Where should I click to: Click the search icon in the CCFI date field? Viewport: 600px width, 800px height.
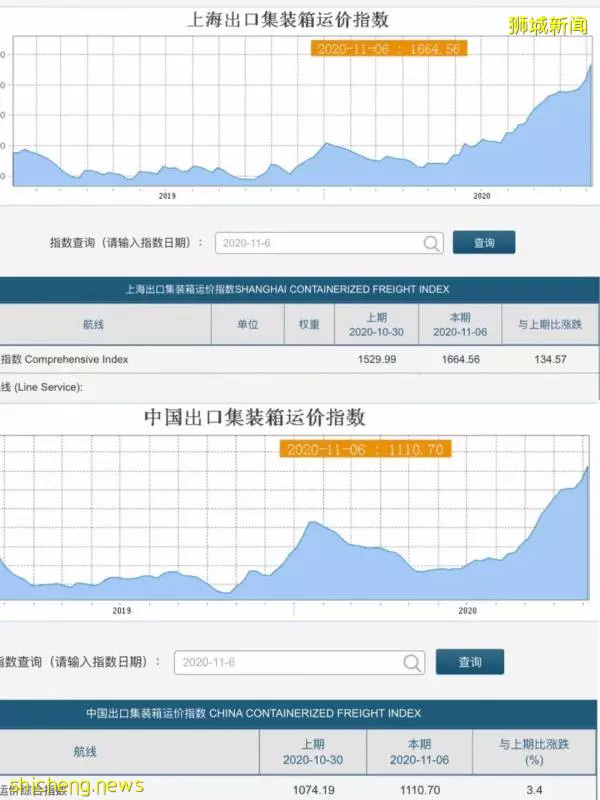click(412, 663)
